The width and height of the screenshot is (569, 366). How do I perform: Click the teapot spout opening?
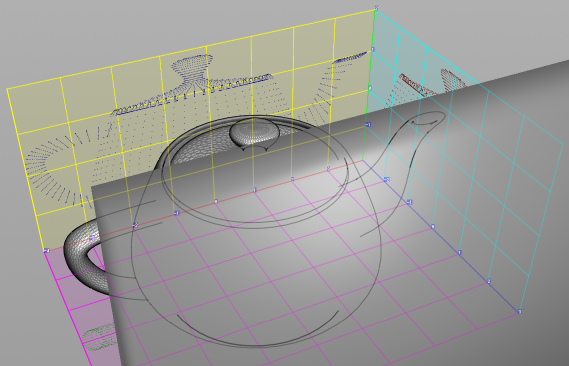coord(428,119)
